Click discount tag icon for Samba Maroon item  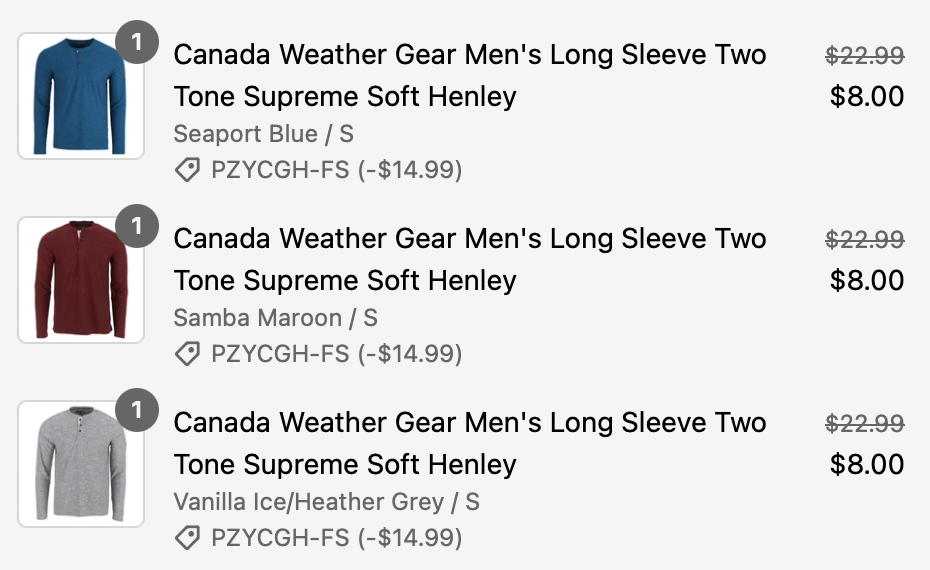coord(187,354)
